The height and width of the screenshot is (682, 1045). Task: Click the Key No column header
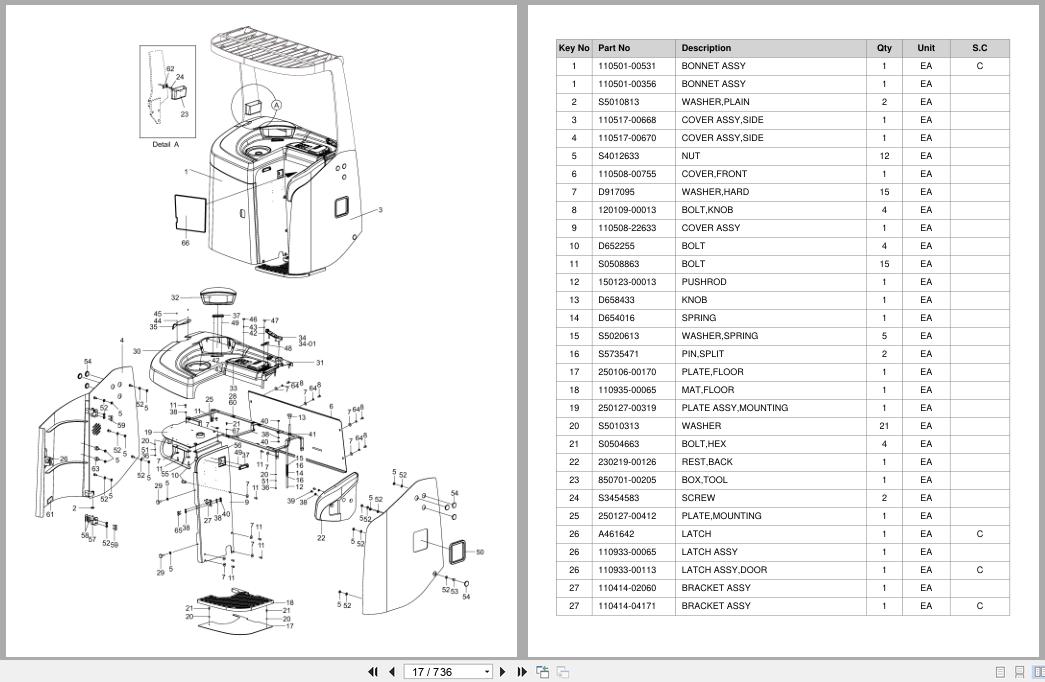pyautogui.click(x=574, y=48)
